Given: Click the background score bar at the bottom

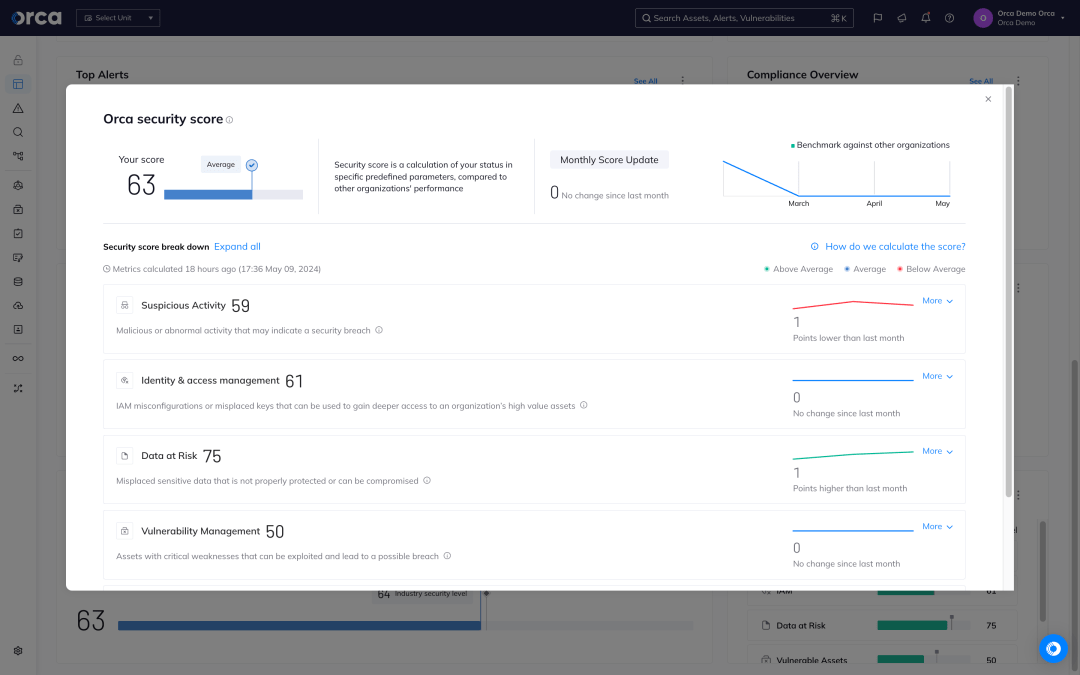Looking at the screenshot, I should click(x=405, y=625).
